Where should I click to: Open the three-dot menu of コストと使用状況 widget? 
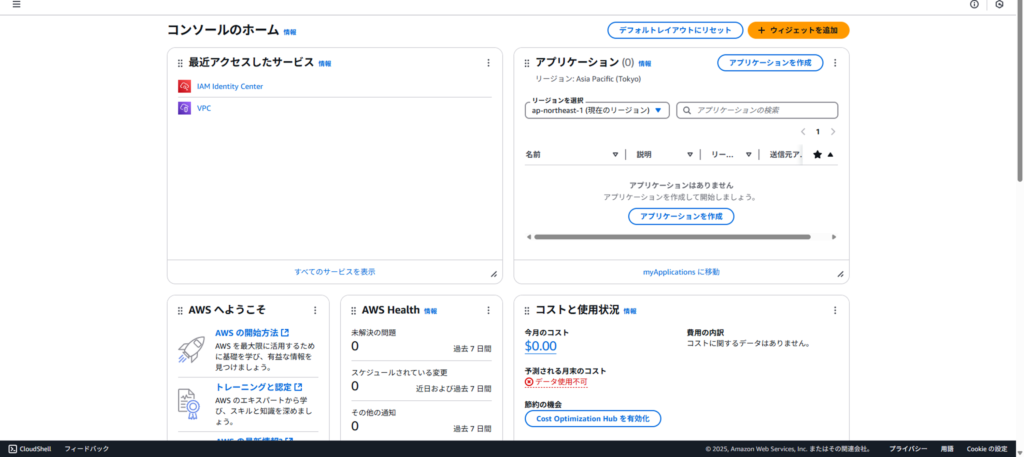[835, 310]
